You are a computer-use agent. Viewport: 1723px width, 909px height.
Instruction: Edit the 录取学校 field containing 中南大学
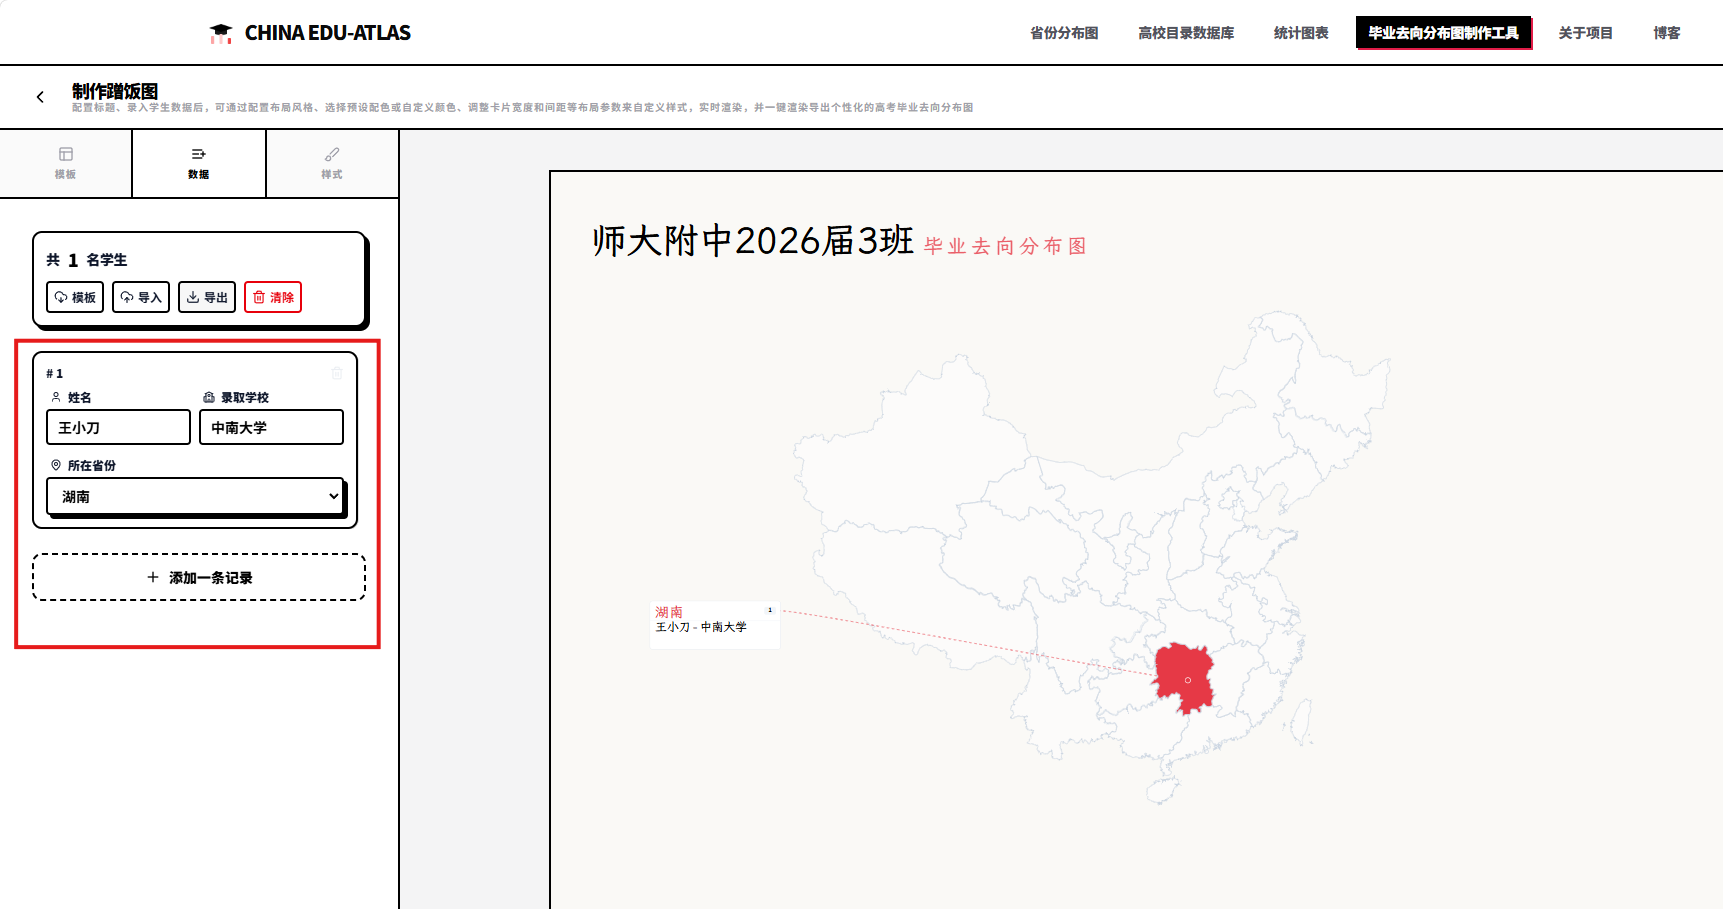point(271,427)
